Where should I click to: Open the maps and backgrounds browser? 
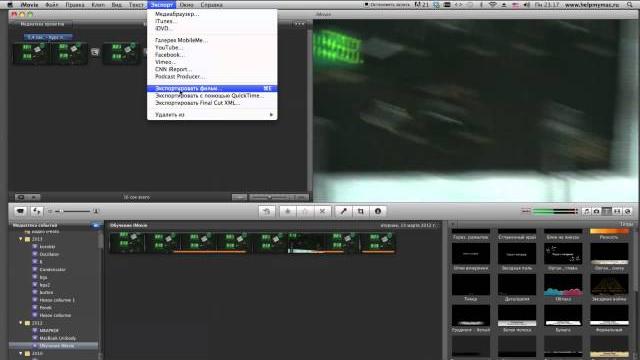(x=628, y=211)
